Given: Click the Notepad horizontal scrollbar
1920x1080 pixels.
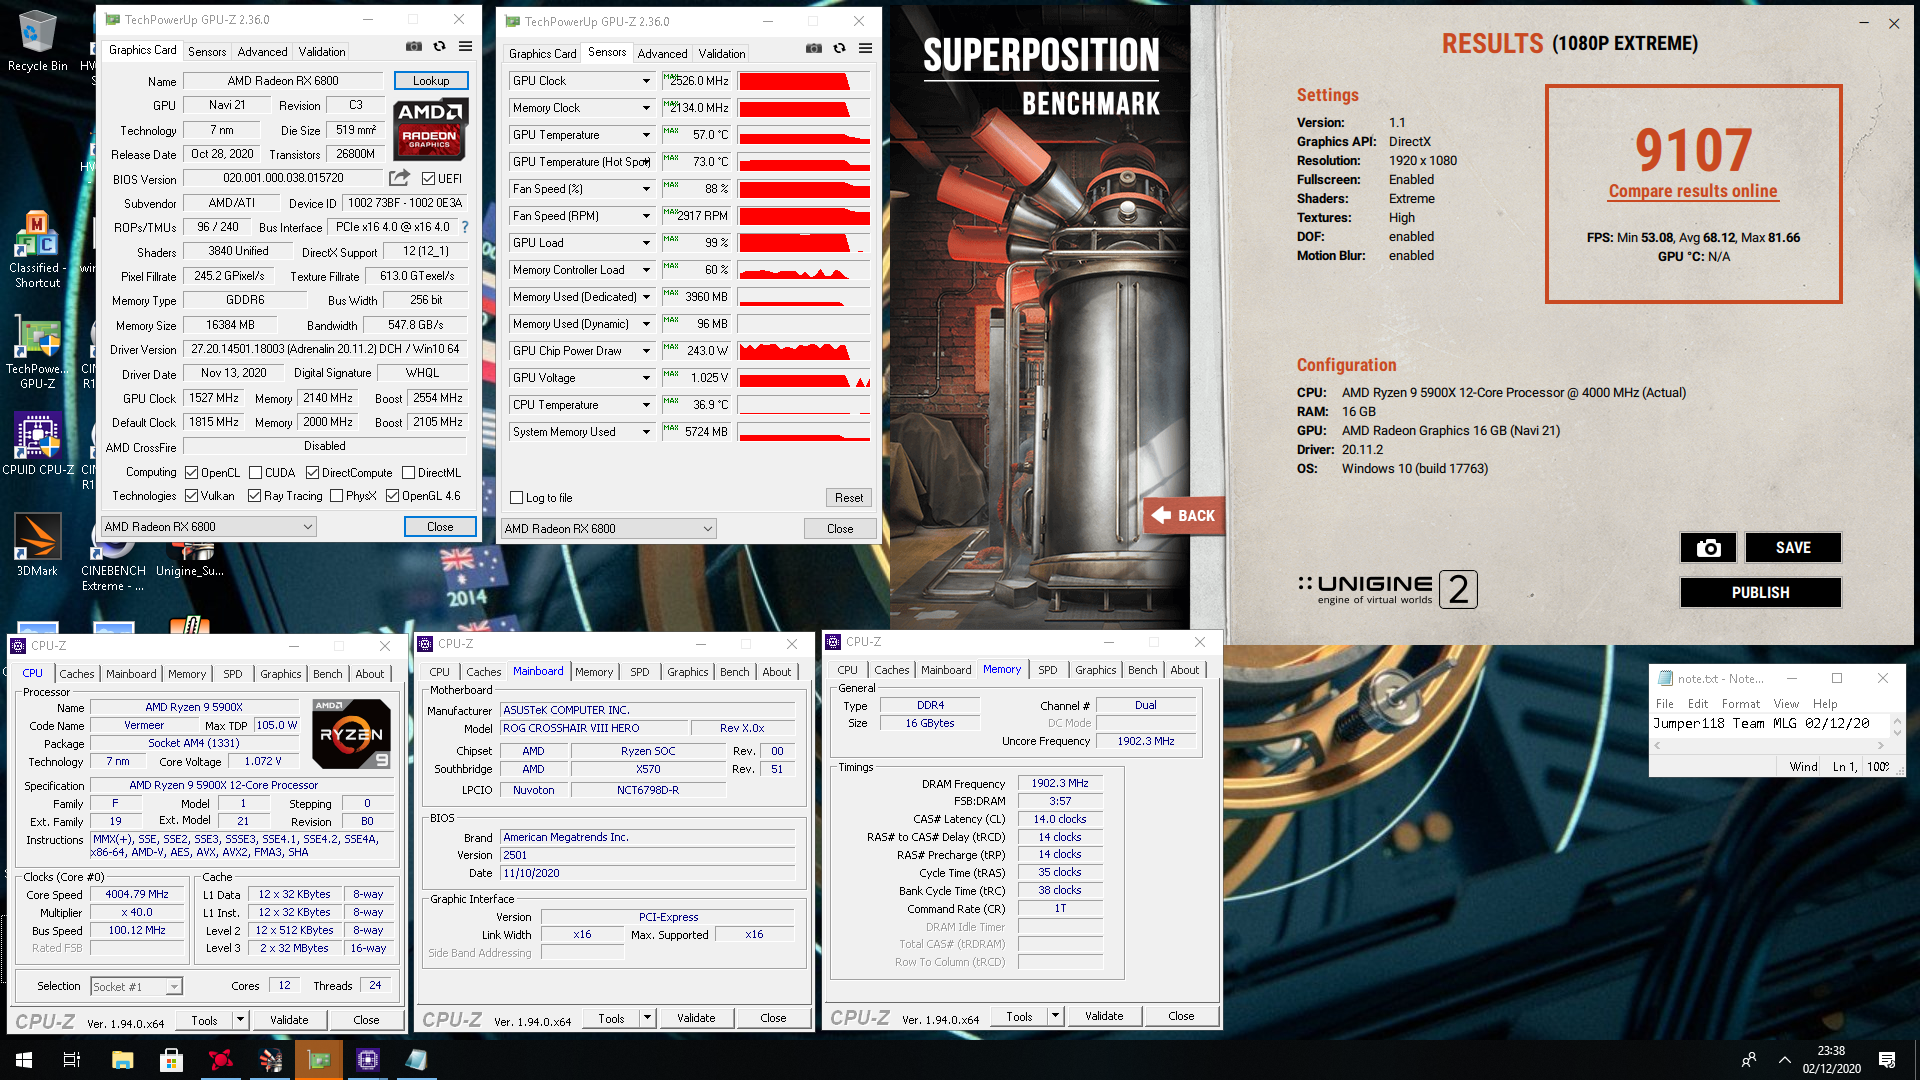Looking at the screenshot, I should 1769,746.
